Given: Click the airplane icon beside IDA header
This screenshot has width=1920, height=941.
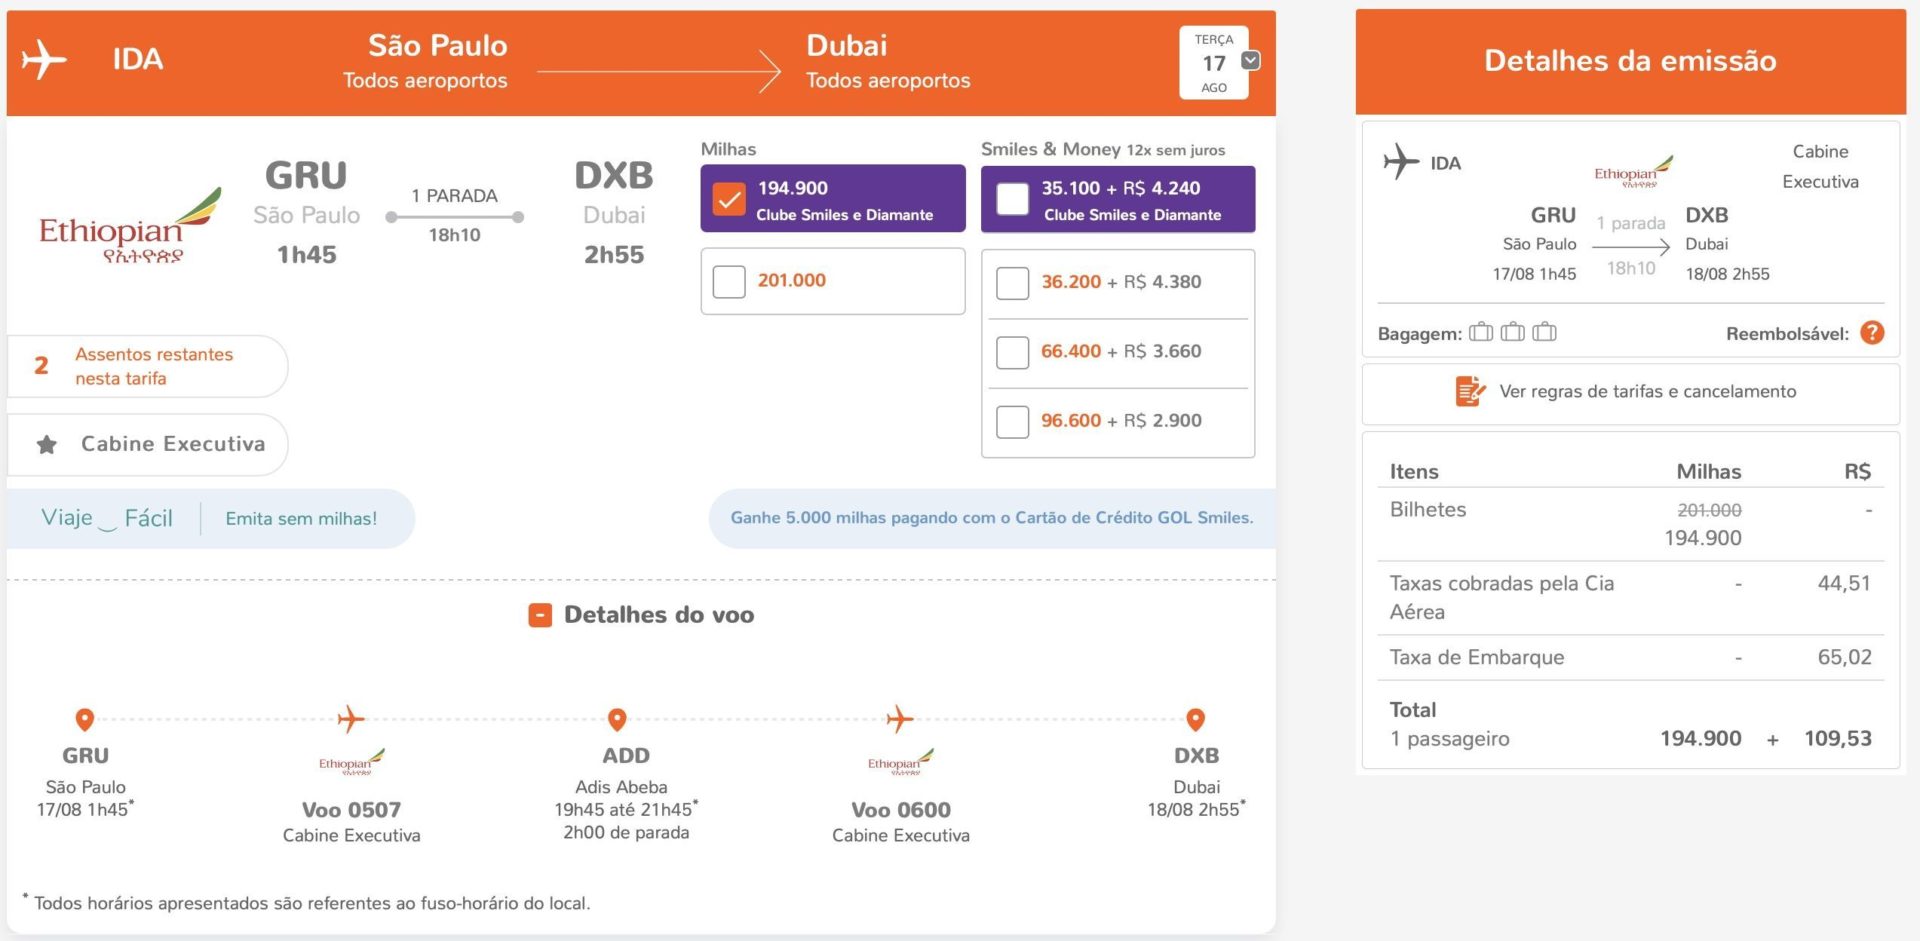Looking at the screenshot, I should point(44,60).
